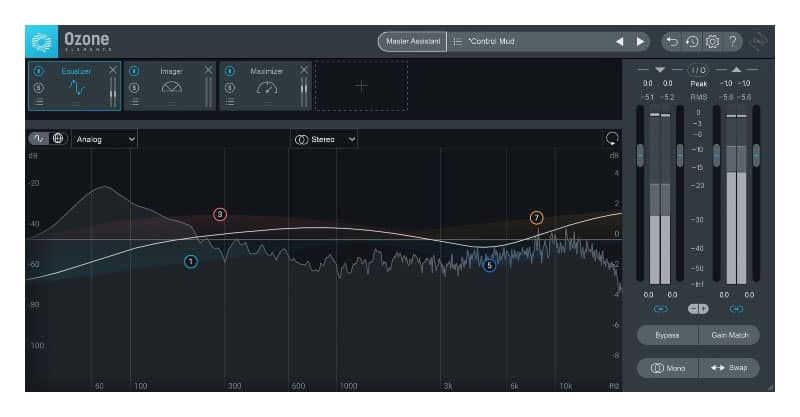Open the Maximizer module preset list

point(230,102)
